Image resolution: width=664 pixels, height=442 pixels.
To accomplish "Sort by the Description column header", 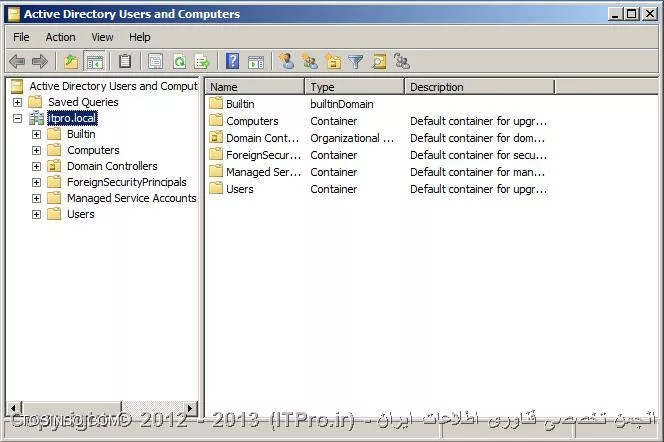I will coord(480,87).
